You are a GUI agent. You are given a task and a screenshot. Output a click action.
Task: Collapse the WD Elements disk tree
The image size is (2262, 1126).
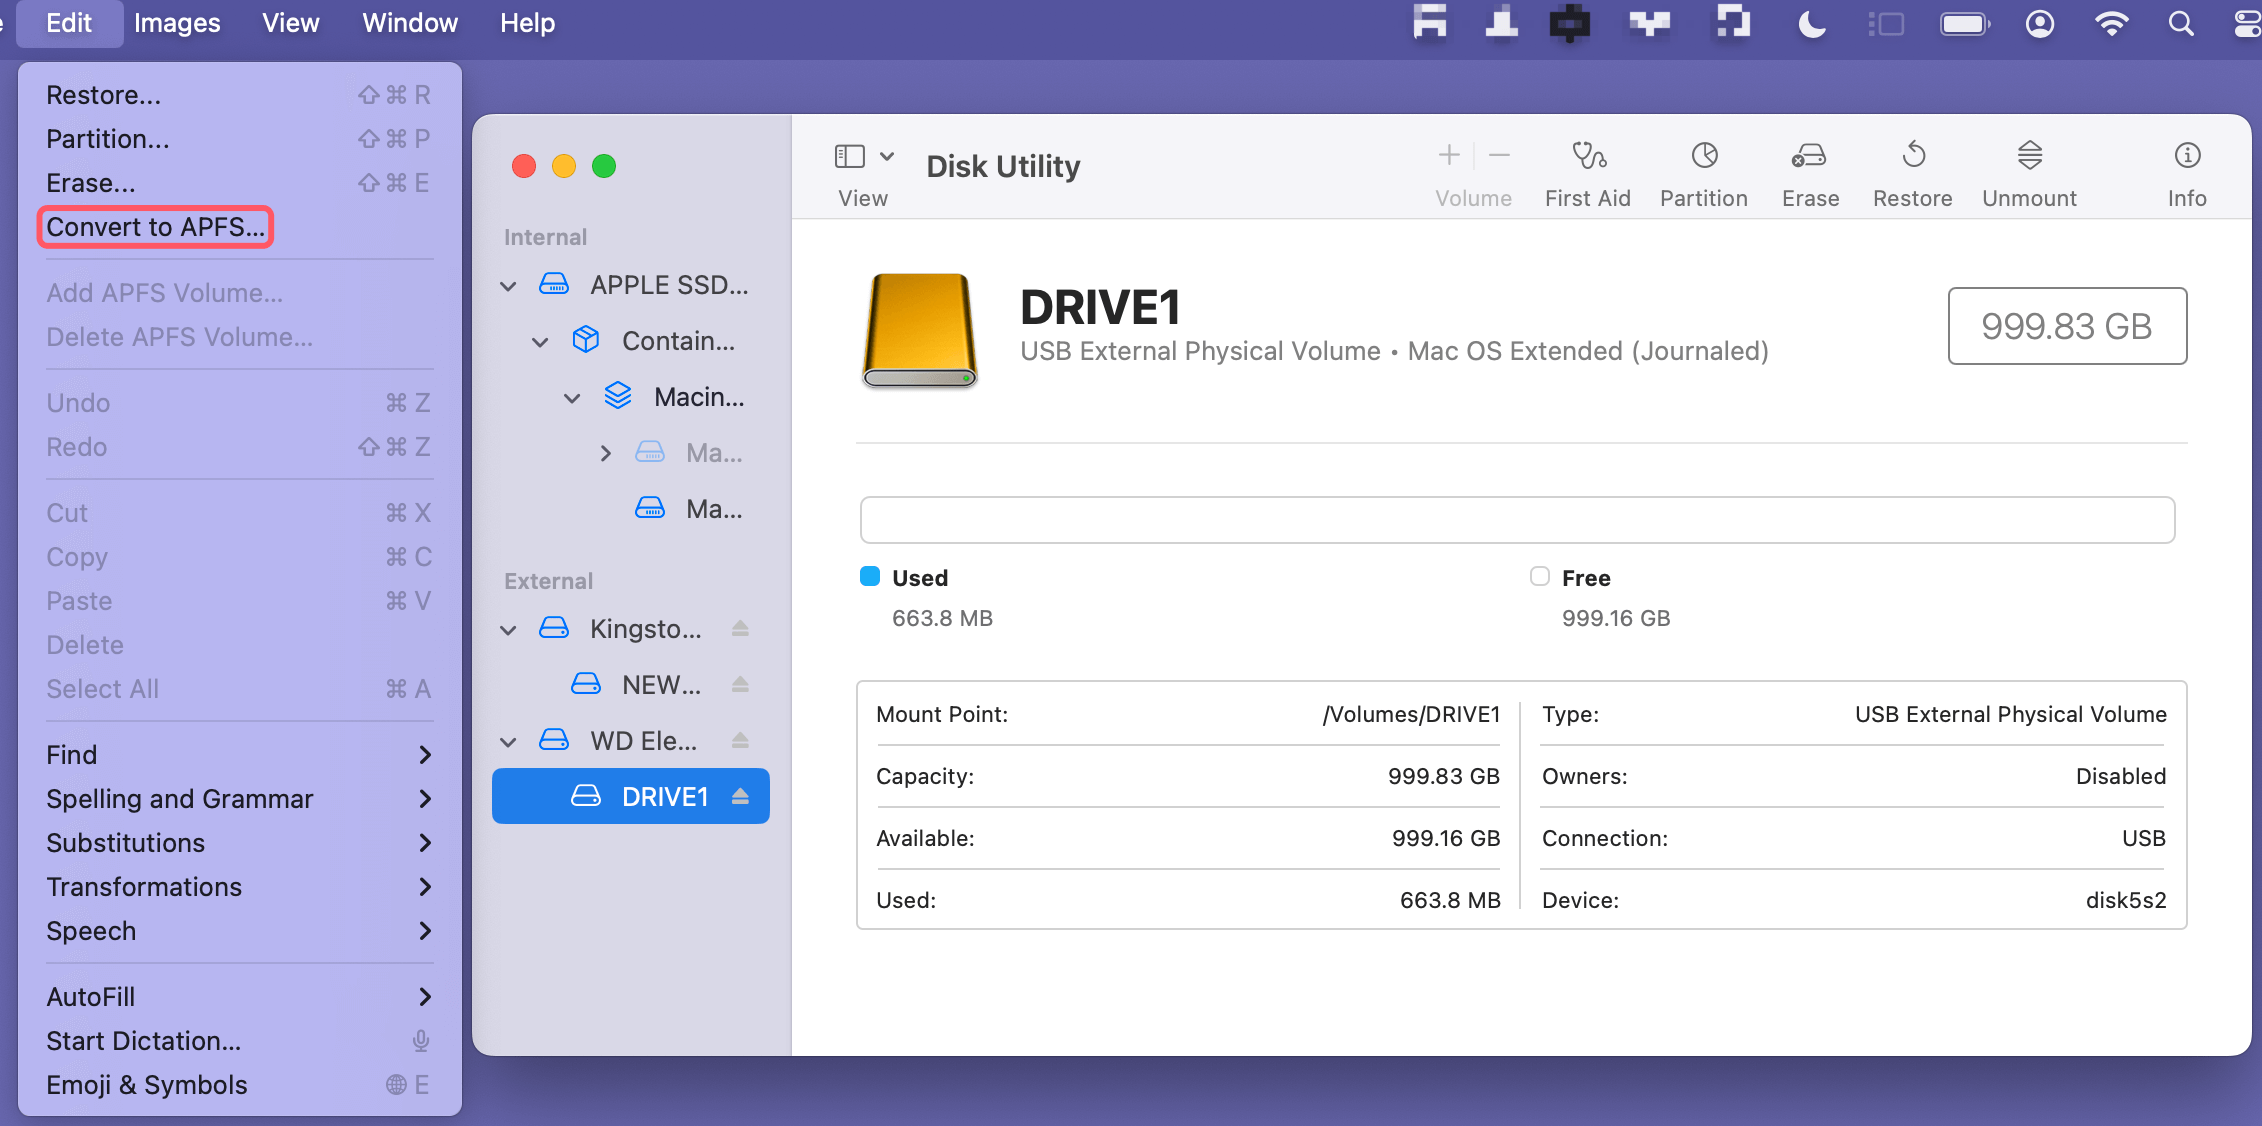508,741
